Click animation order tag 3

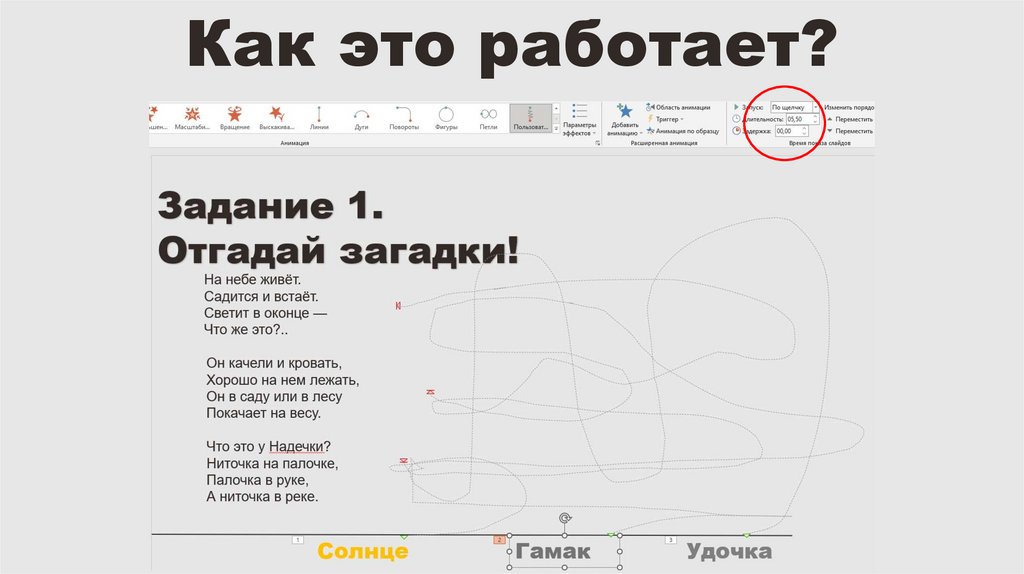[671, 539]
